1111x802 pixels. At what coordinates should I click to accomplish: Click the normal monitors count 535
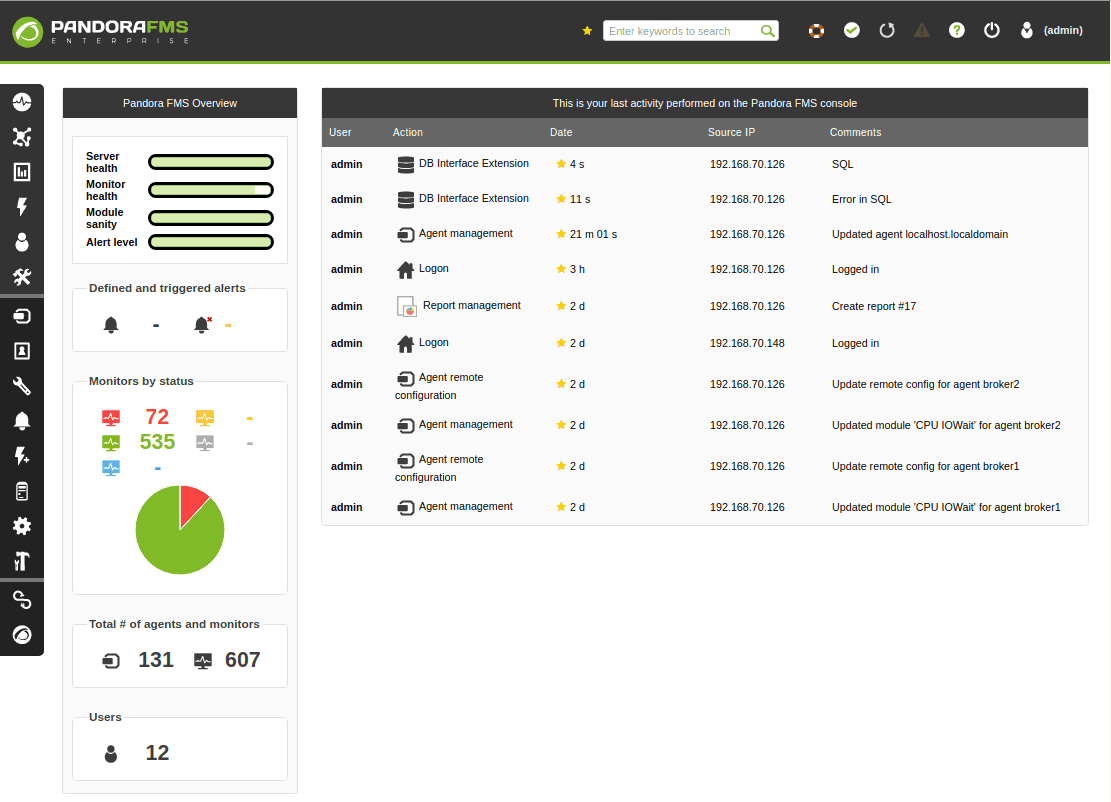(157, 442)
